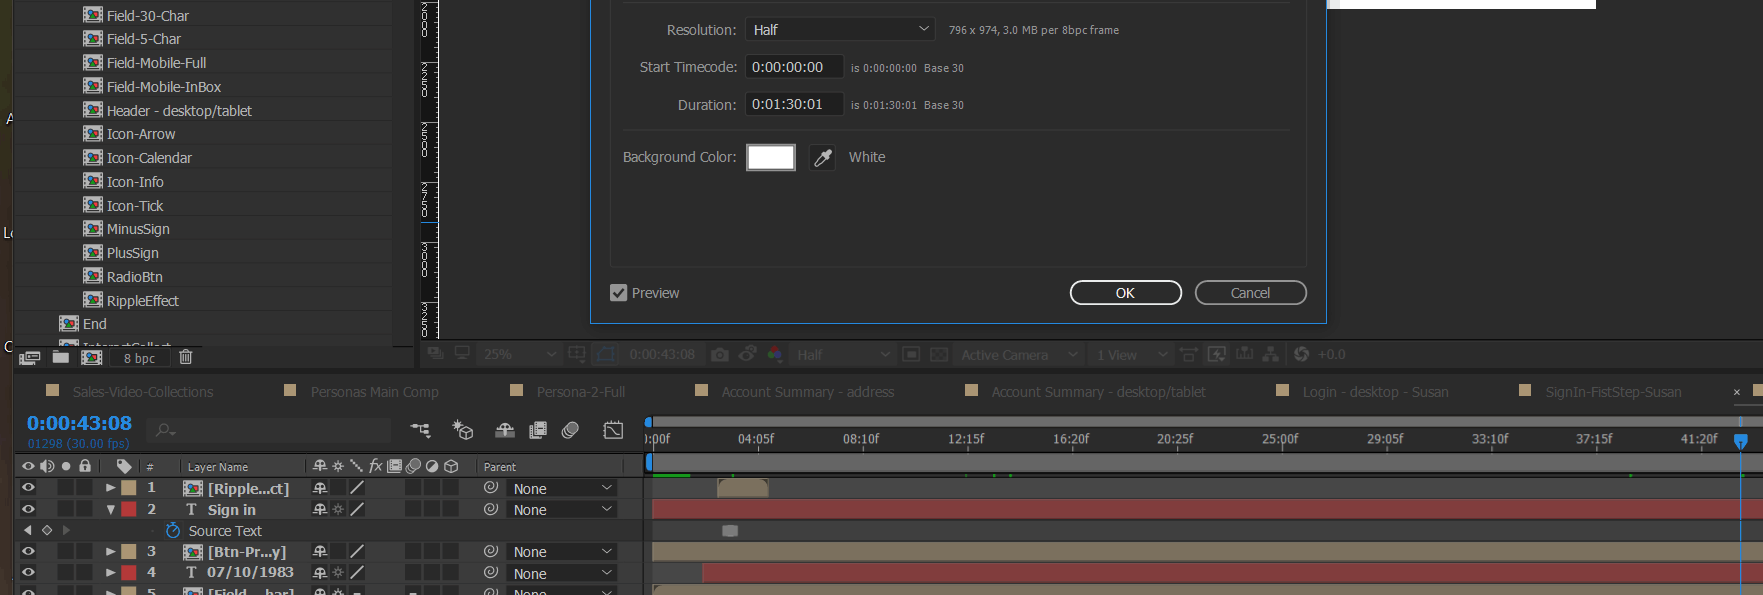Click the Primary Viewer monitor icon

(x=462, y=353)
